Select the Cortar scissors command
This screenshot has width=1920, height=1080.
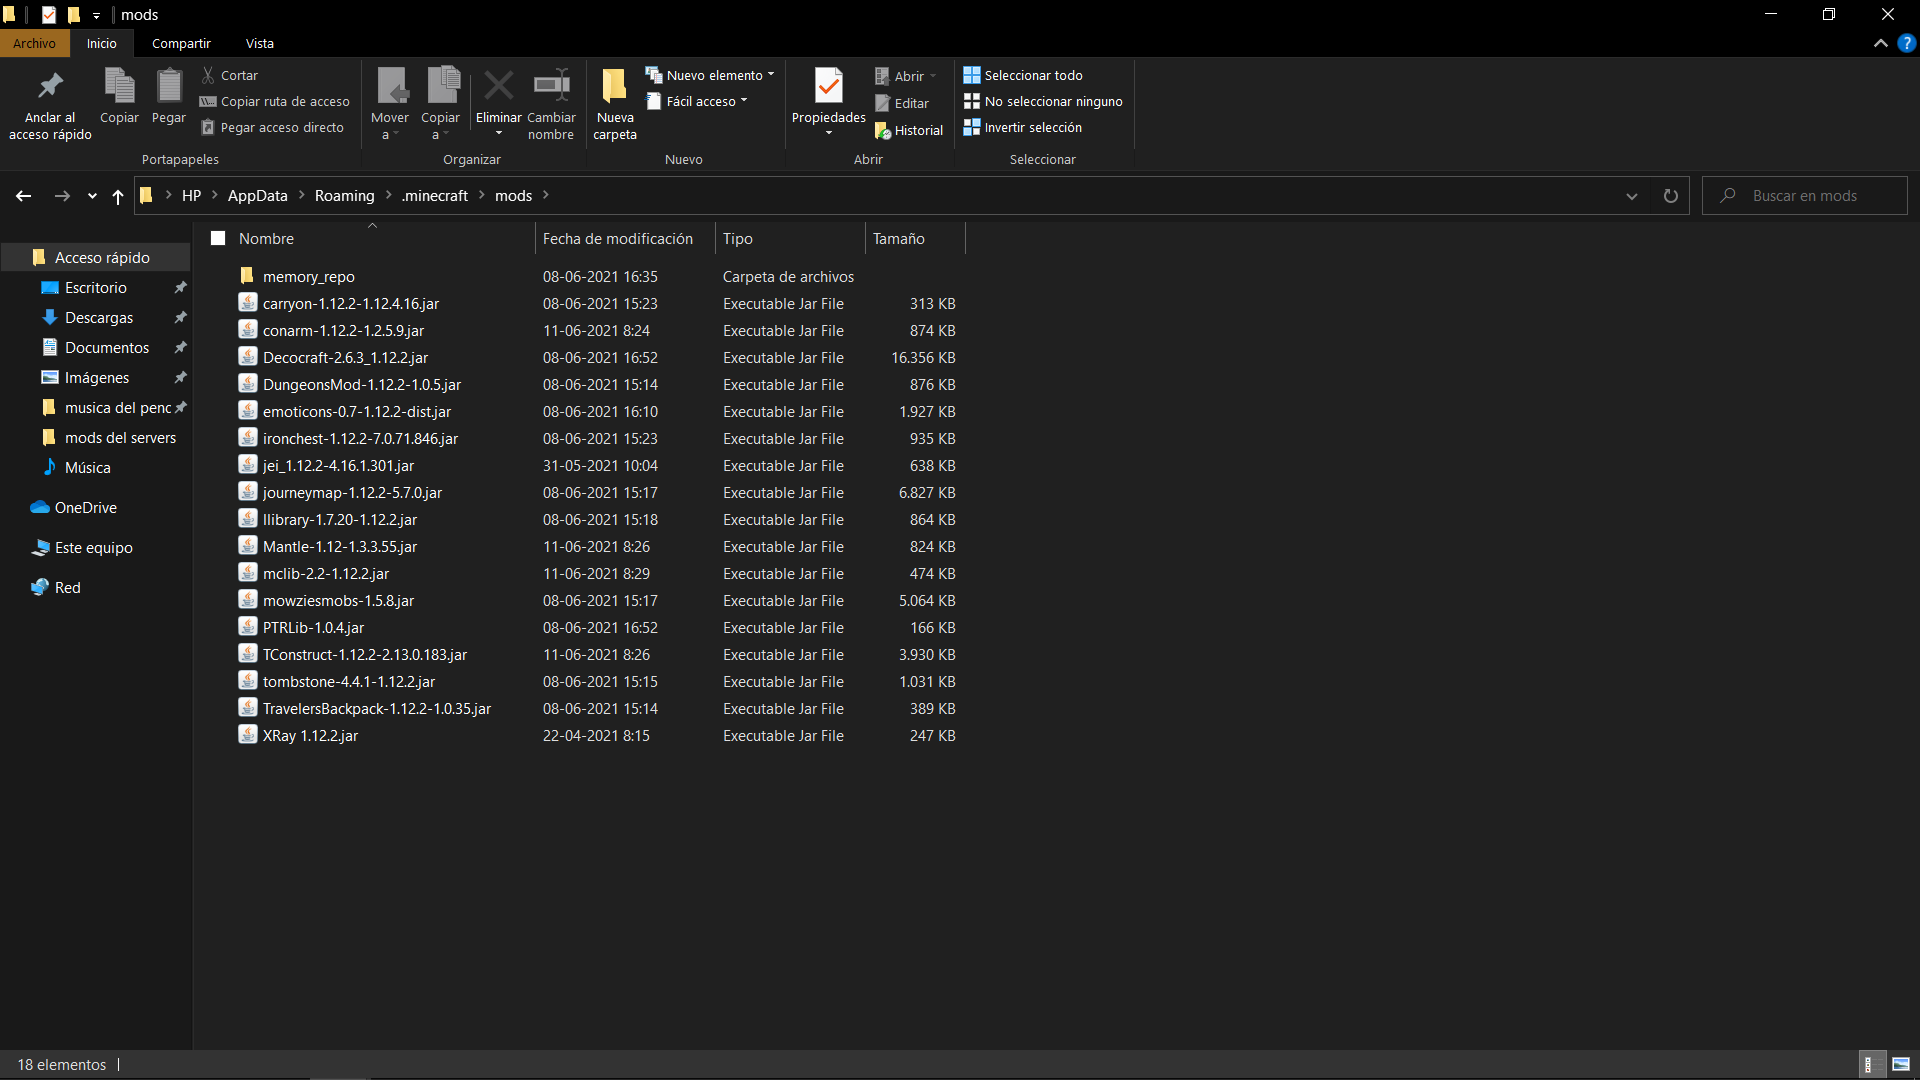[229, 75]
